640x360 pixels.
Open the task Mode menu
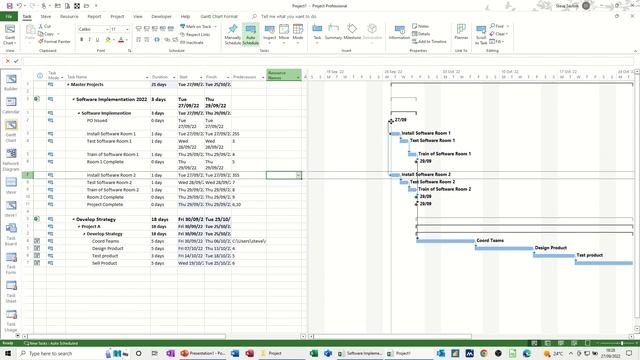click(298, 34)
